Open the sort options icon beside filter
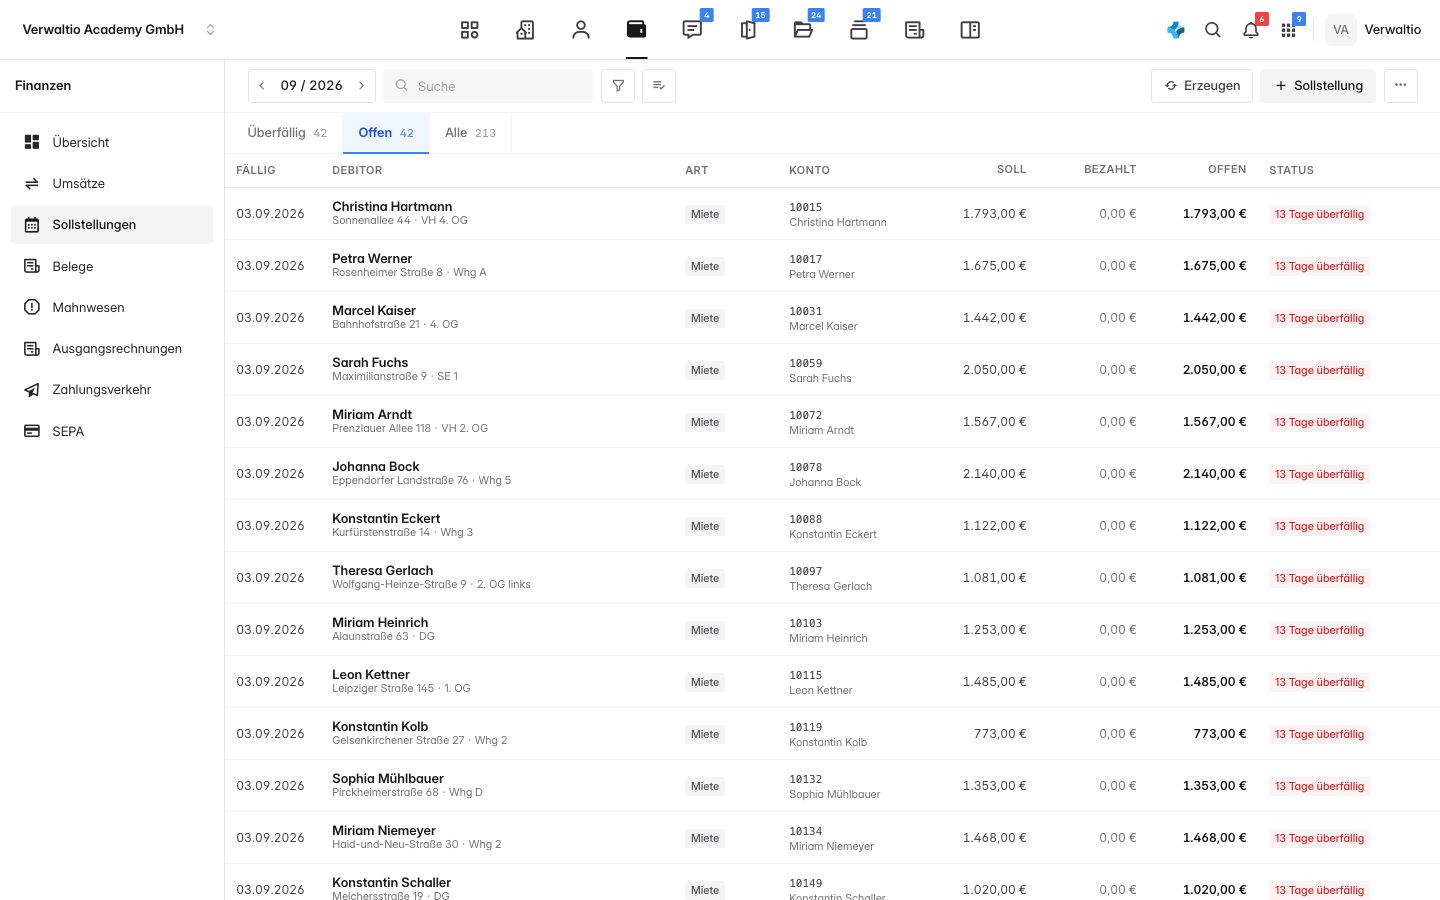 pos(659,86)
